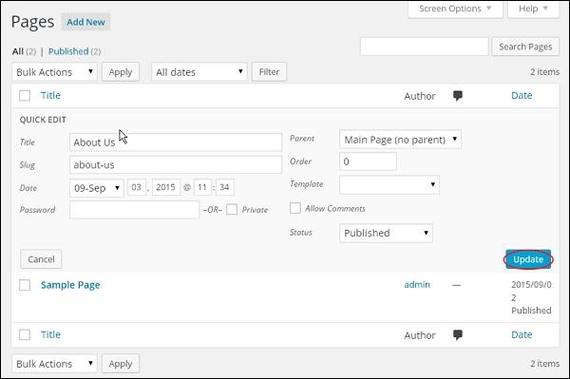Toggle the Private checkbox

232,210
